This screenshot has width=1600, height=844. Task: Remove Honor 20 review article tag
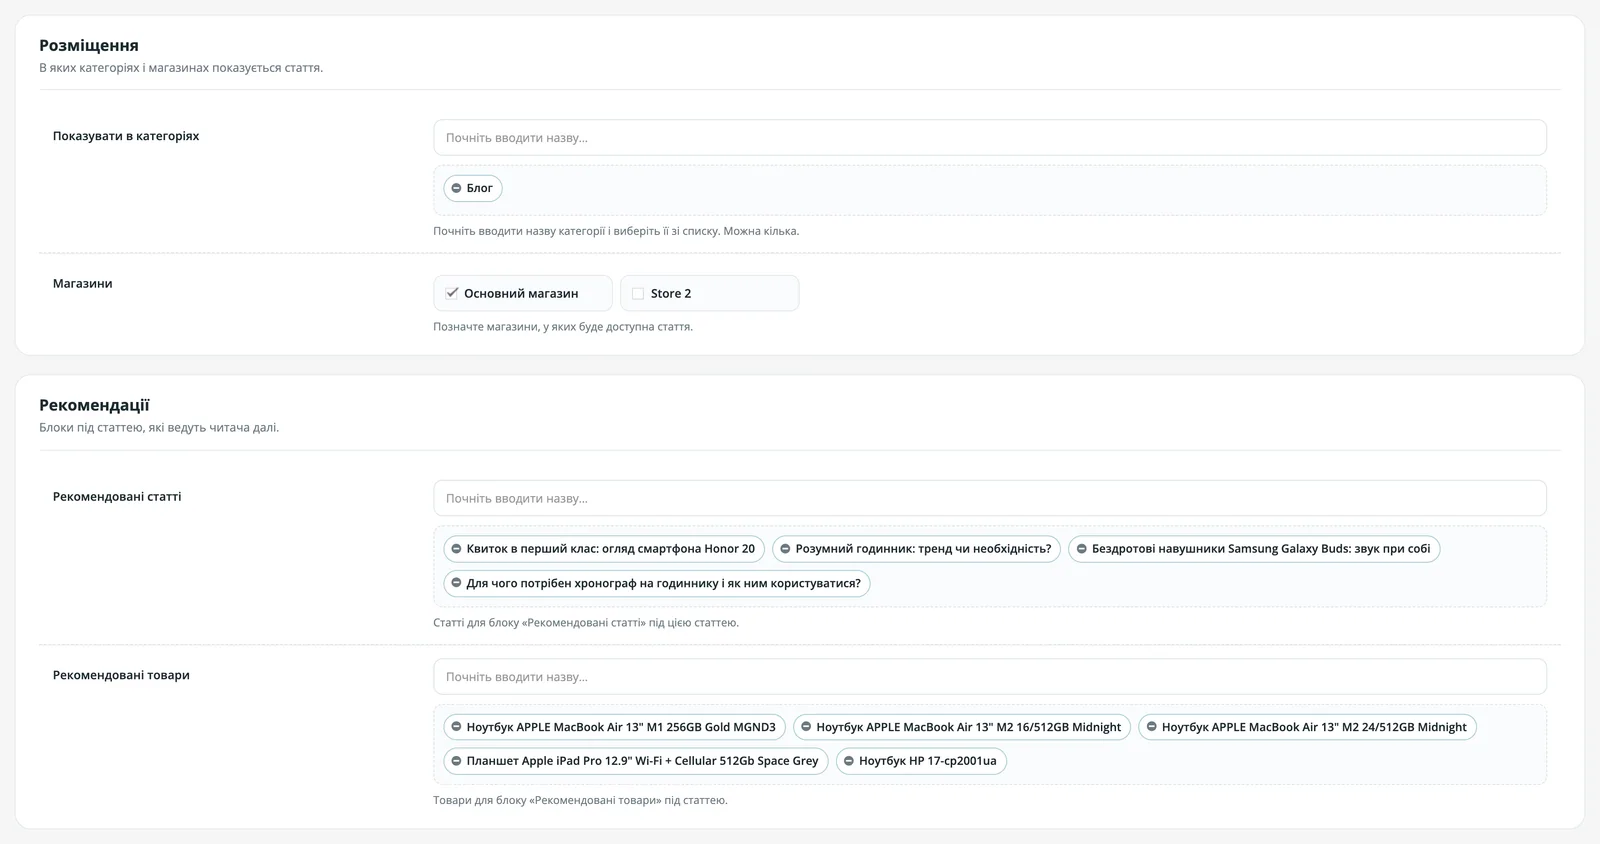[456, 549]
